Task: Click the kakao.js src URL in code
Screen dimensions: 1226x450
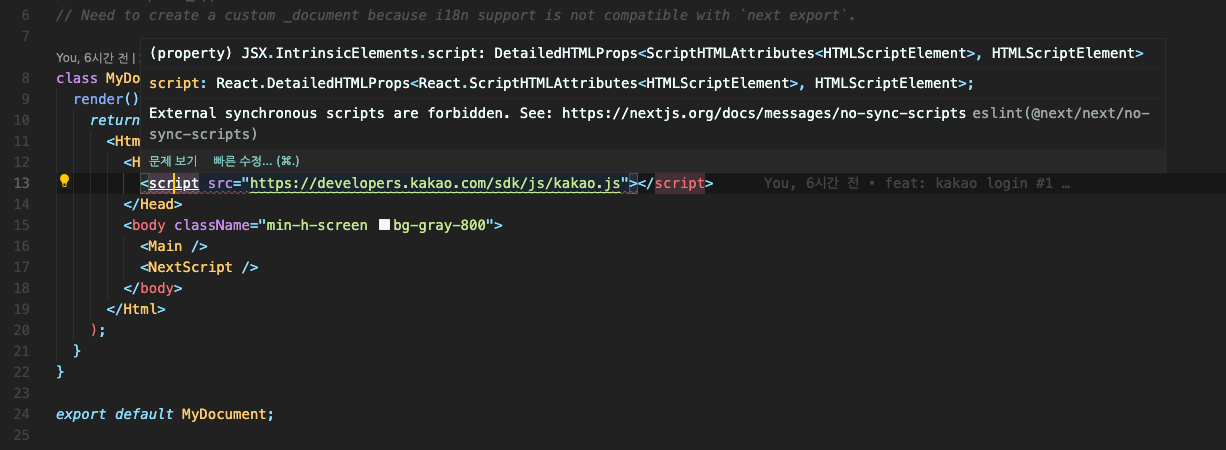Action: [438, 183]
